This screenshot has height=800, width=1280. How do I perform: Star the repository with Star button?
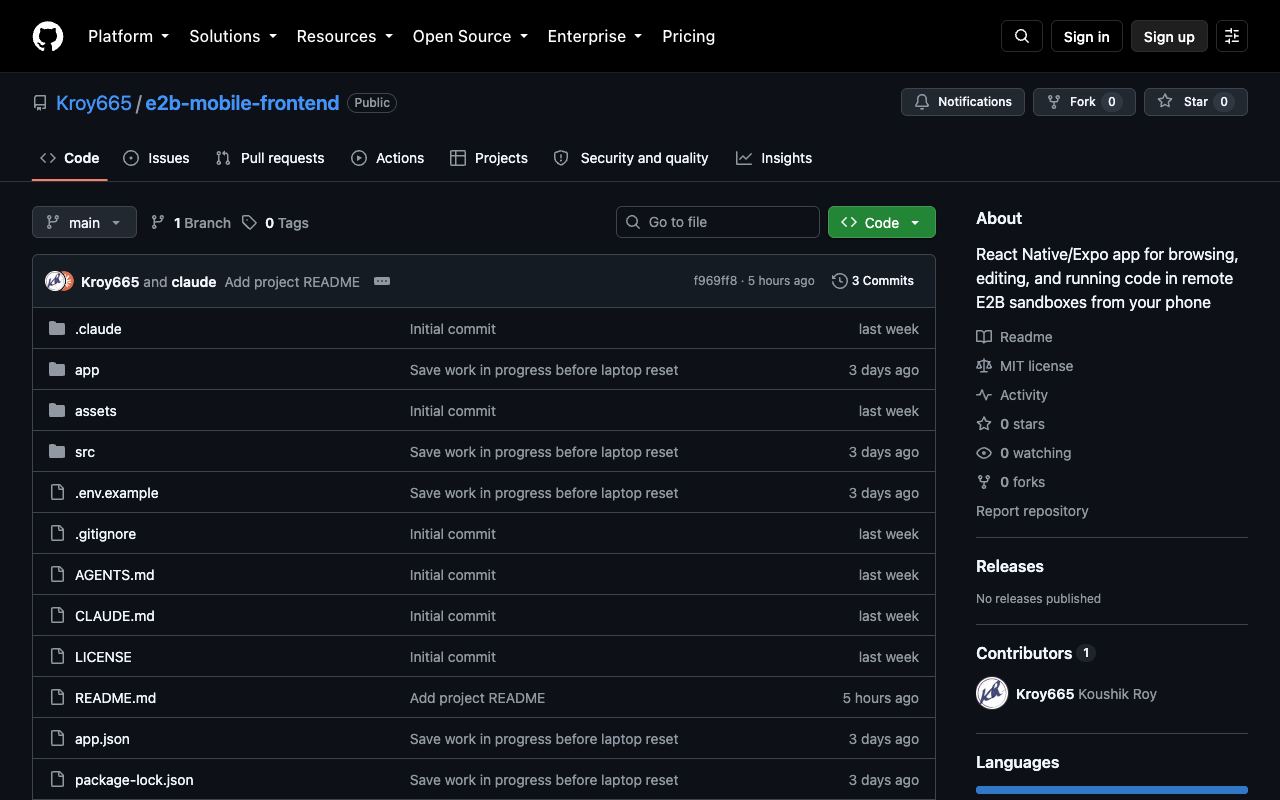(x=1196, y=102)
